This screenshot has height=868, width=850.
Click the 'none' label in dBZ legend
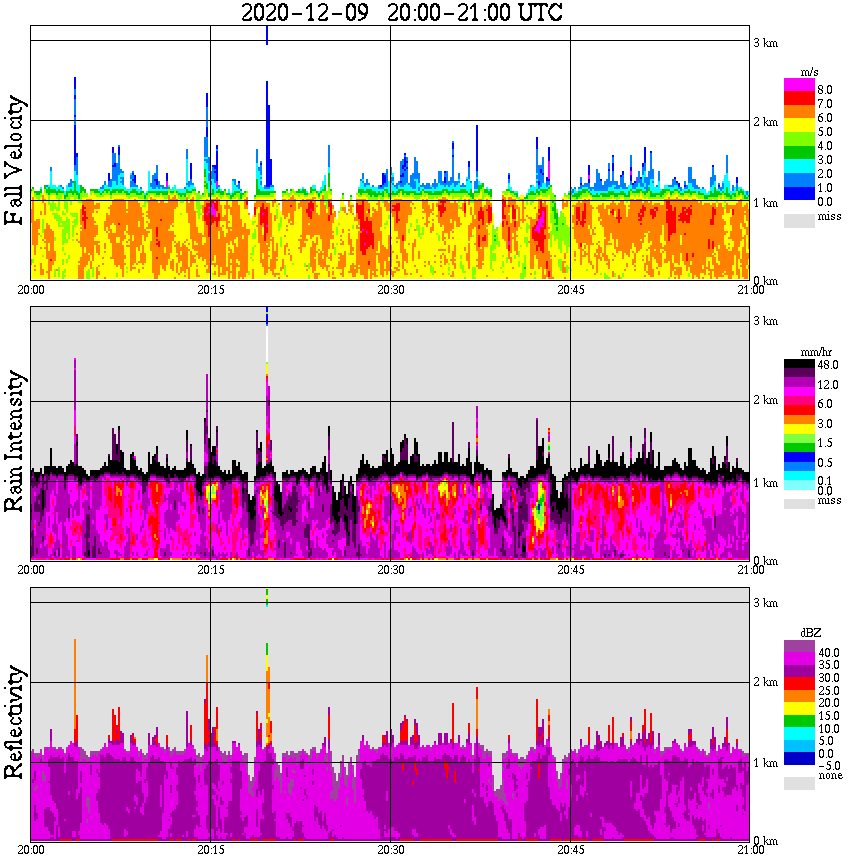[831, 776]
